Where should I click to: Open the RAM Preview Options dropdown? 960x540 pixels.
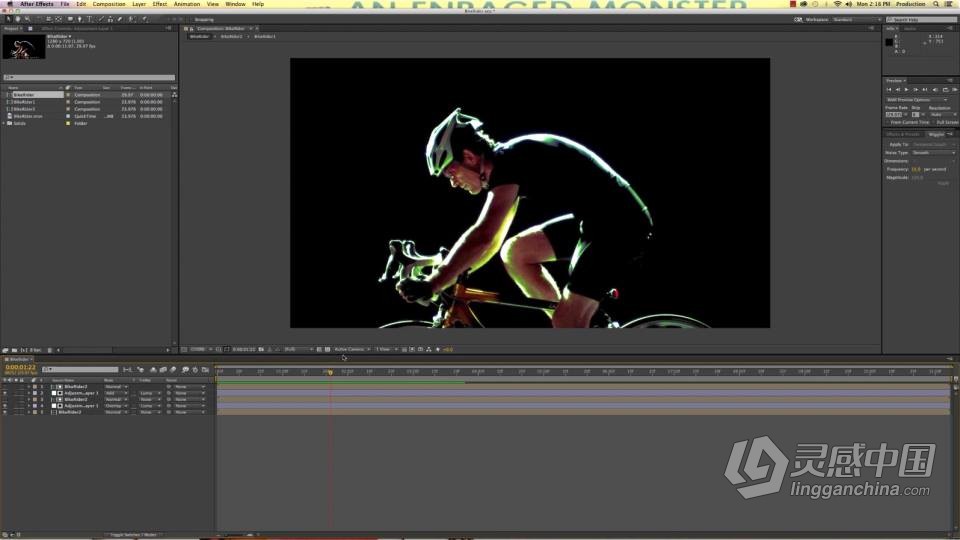pos(917,100)
